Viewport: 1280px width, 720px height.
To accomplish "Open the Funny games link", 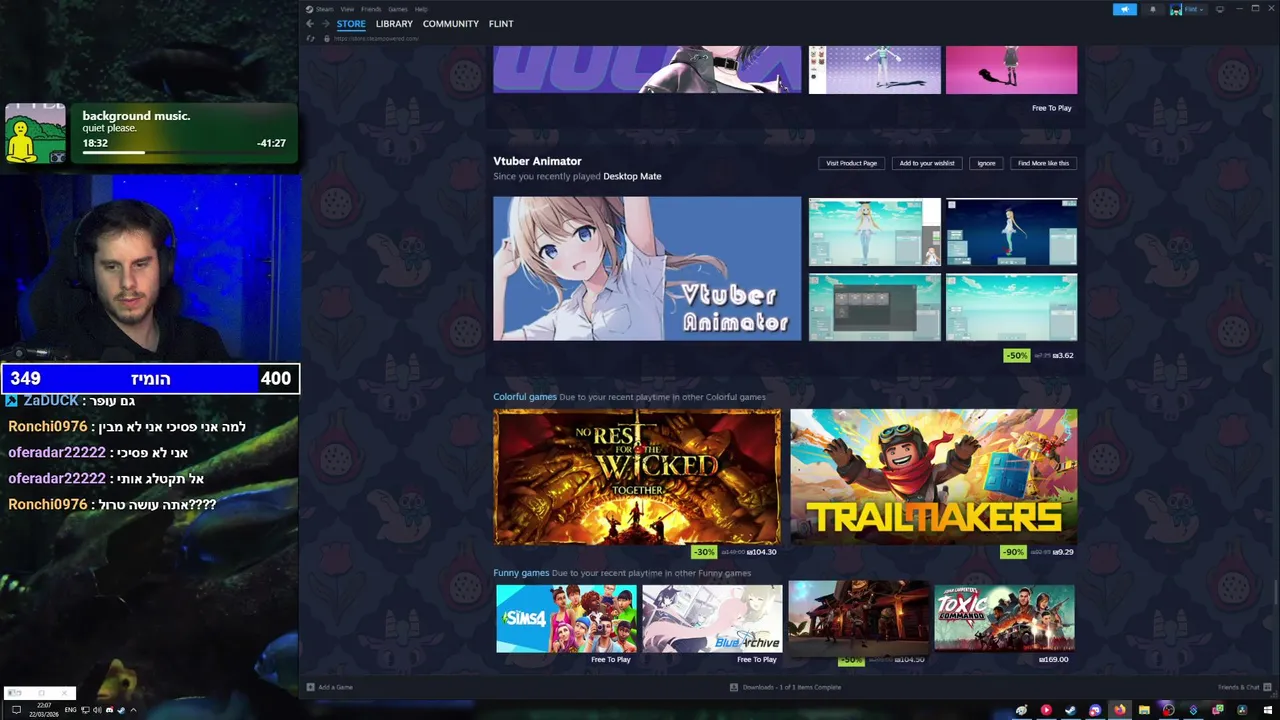I will point(521,573).
